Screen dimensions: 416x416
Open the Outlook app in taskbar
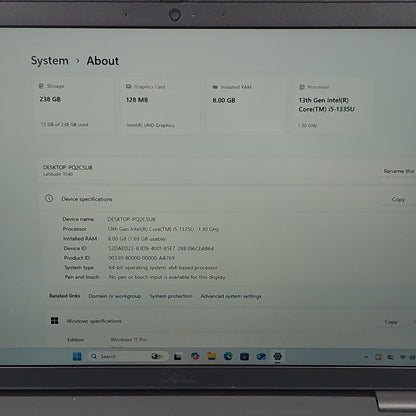(x=261, y=357)
